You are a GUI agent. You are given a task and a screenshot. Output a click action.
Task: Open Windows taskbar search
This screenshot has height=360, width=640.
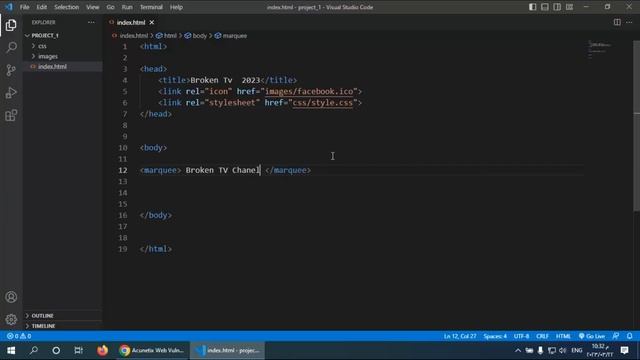(33, 350)
